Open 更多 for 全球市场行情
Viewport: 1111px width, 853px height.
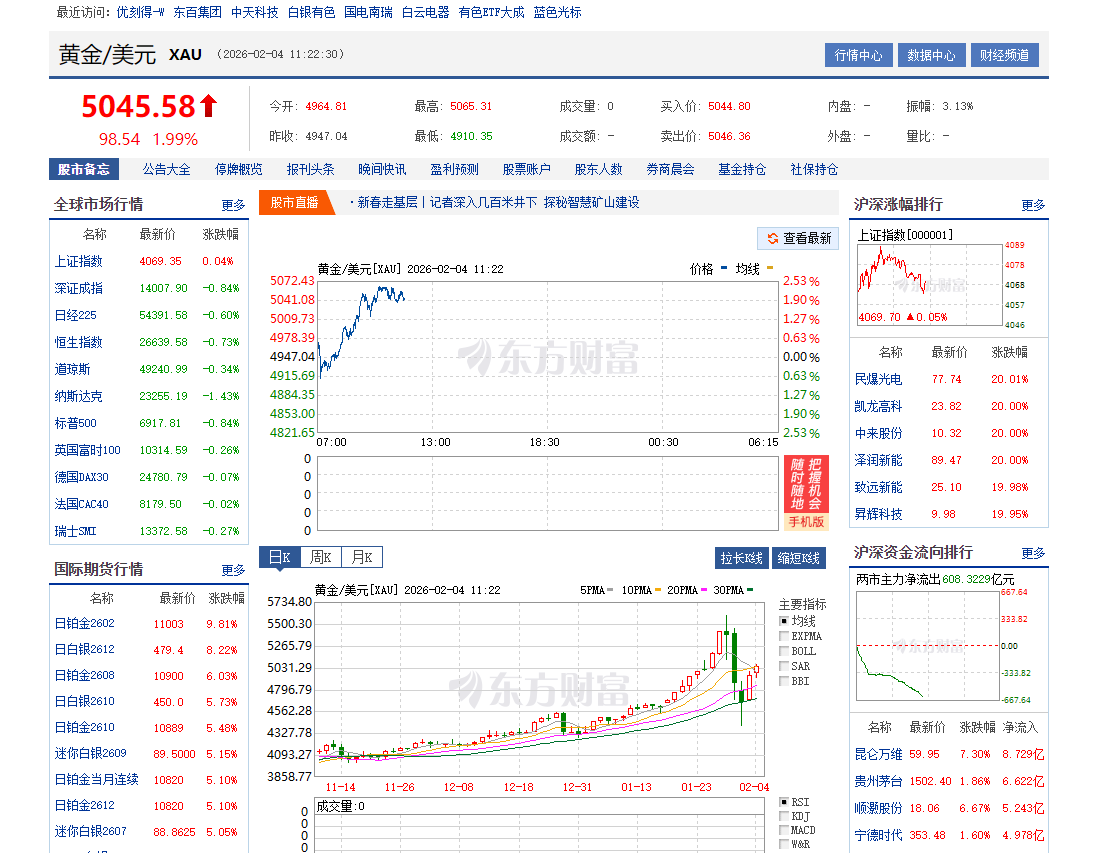pyautogui.click(x=233, y=205)
